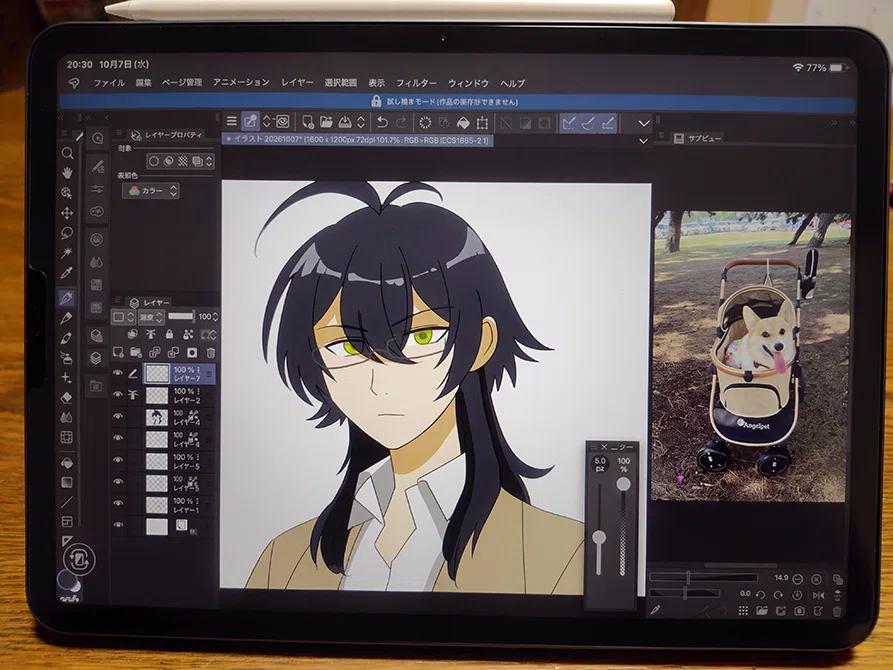Toggle Snap to ruler in command bar
This screenshot has height=670, width=893.
569,122
